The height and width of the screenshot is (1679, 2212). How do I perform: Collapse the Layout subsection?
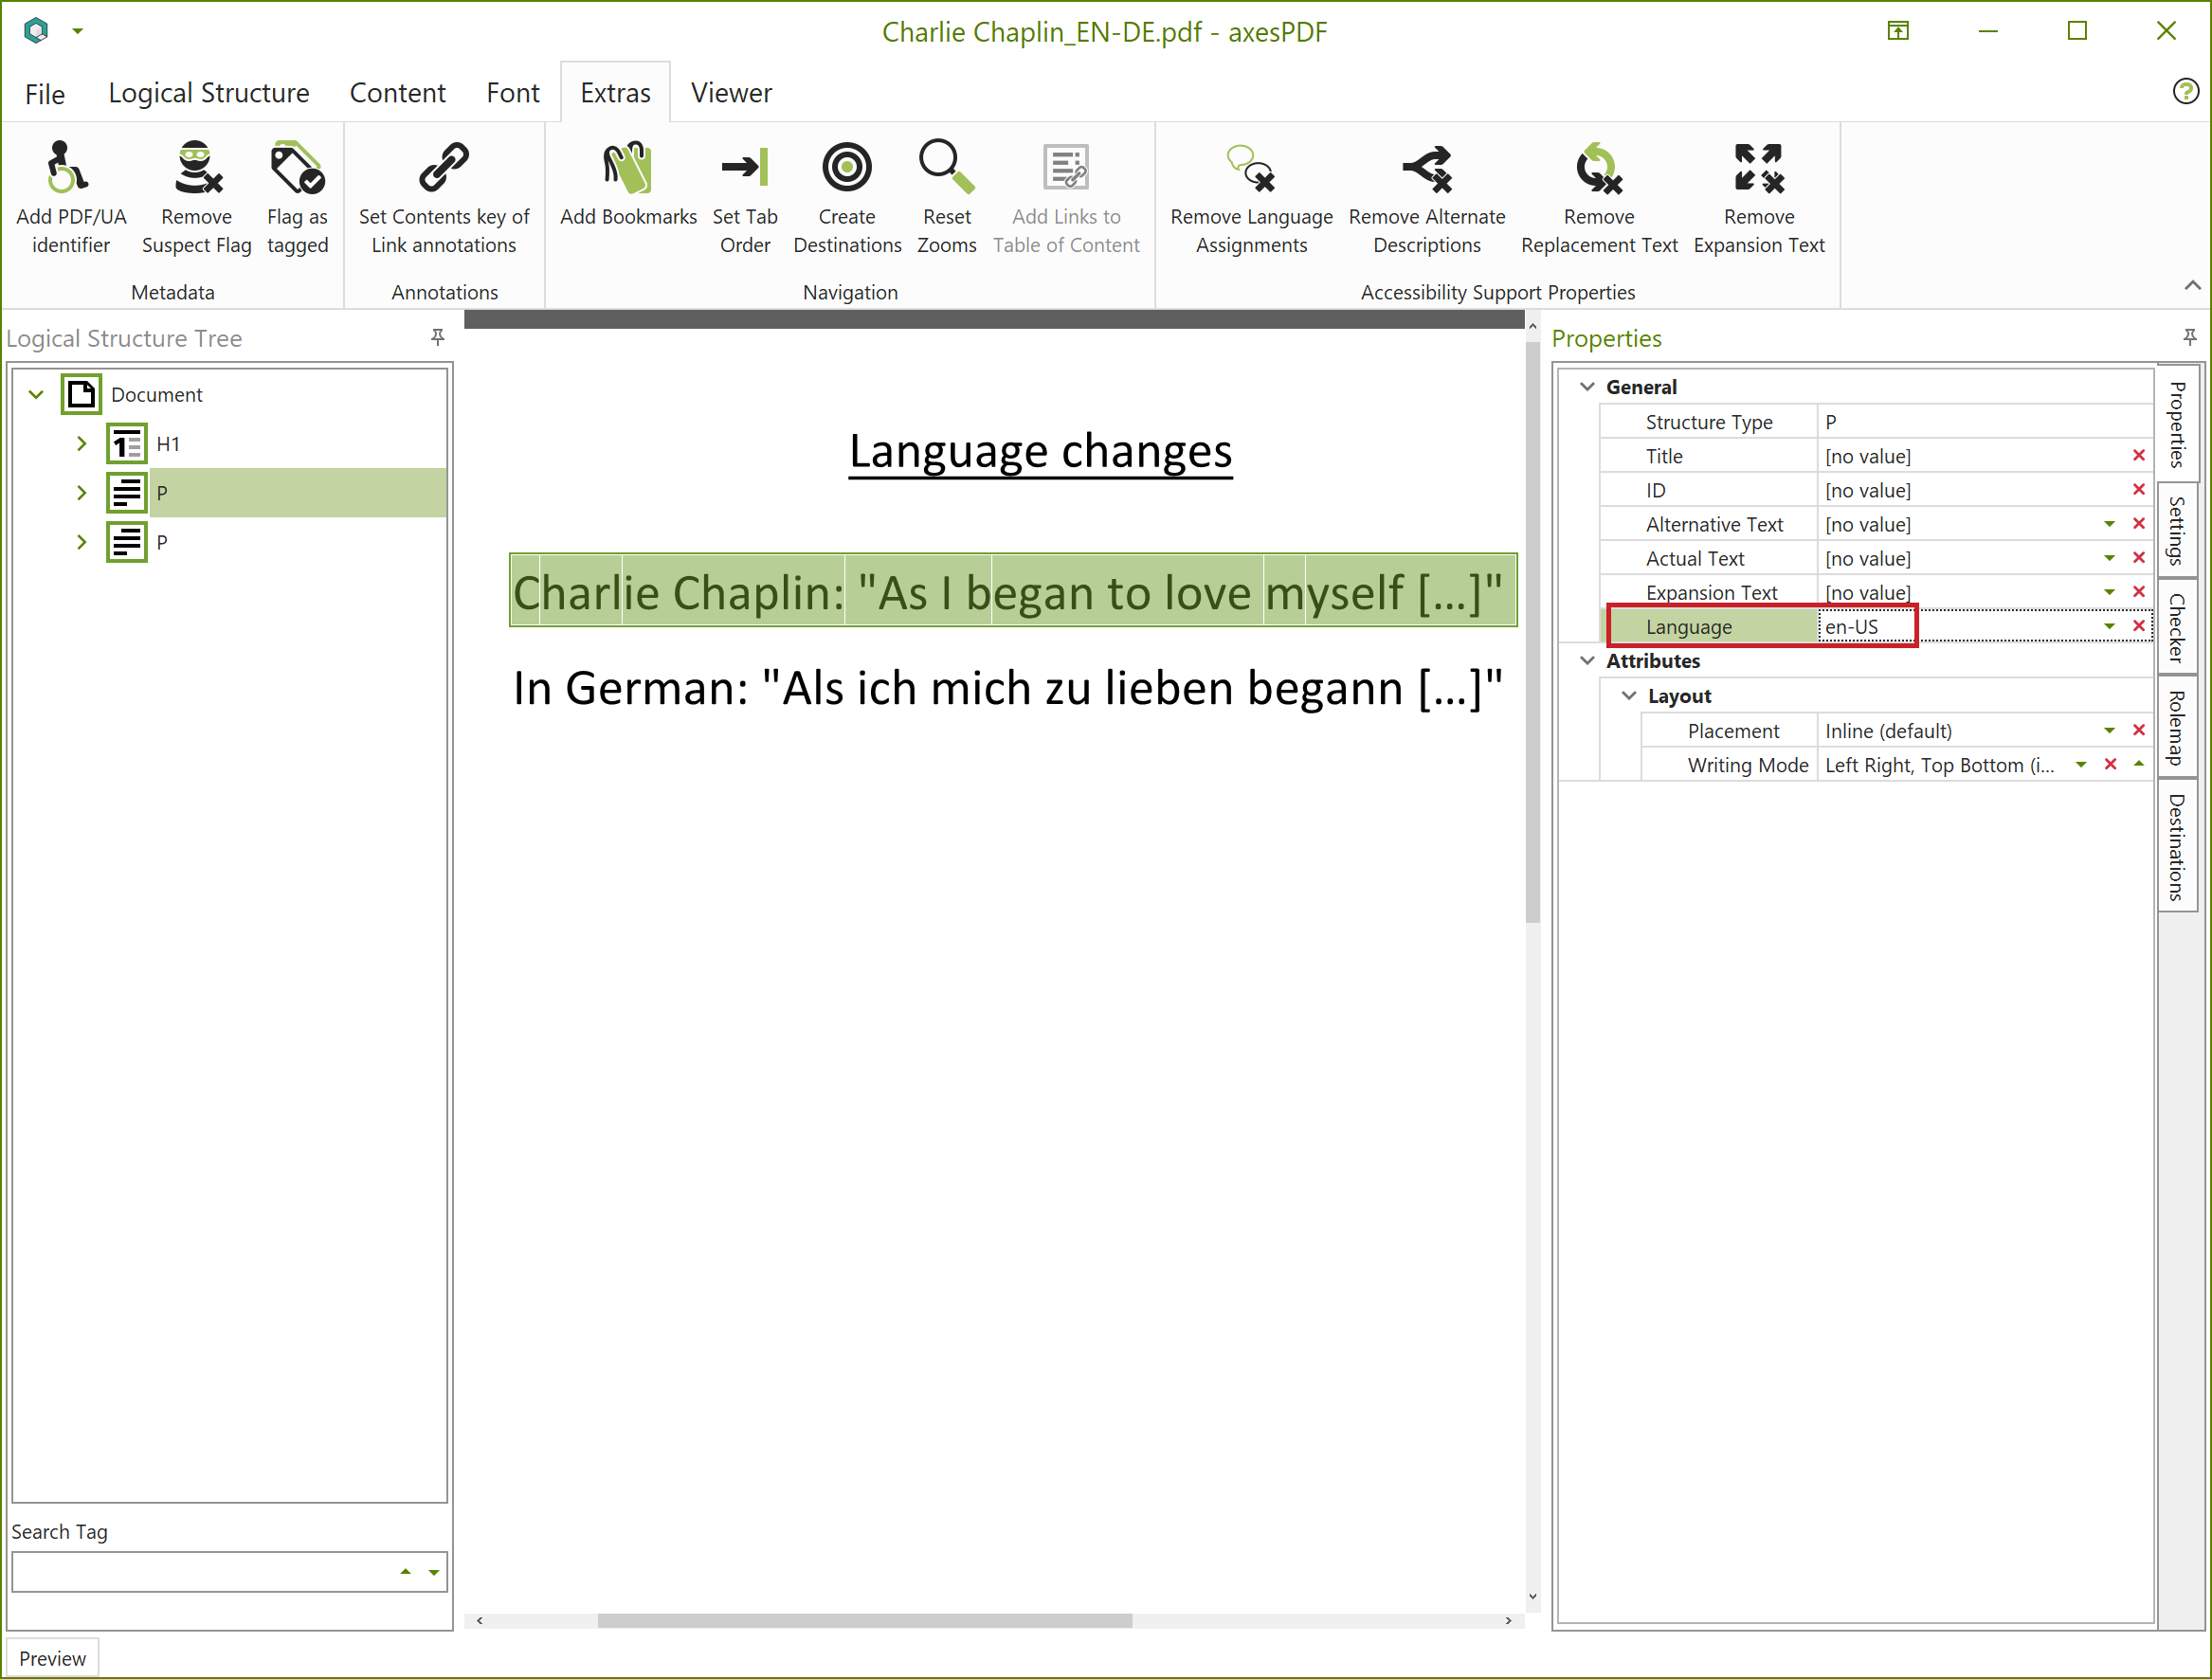click(1629, 695)
